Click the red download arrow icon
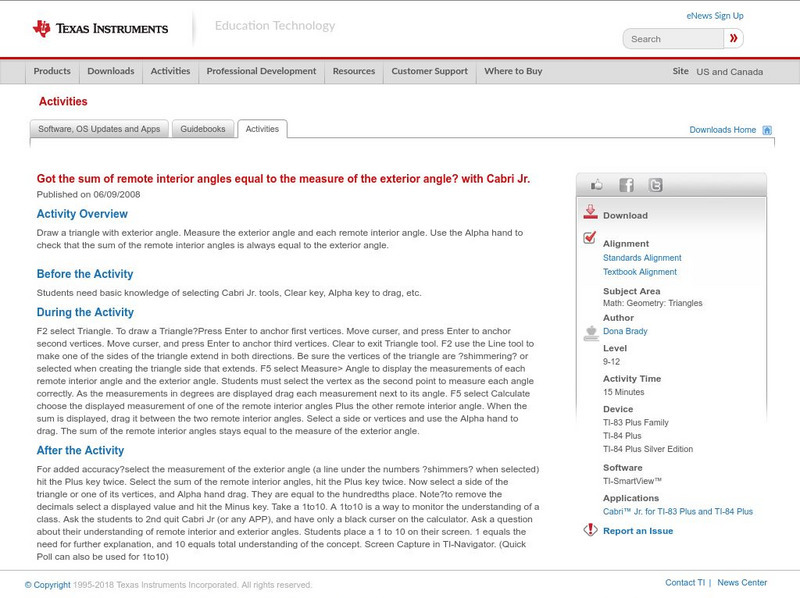800x598 pixels. point(590,212)
